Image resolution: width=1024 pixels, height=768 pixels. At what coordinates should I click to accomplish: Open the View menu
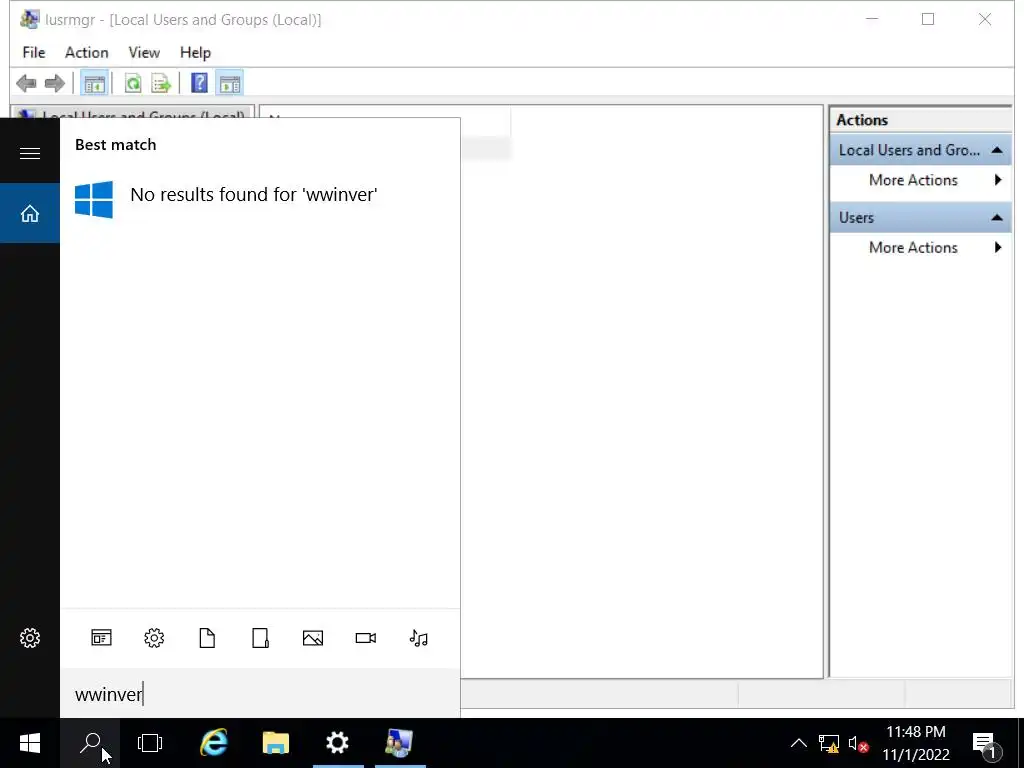point(144,52)
